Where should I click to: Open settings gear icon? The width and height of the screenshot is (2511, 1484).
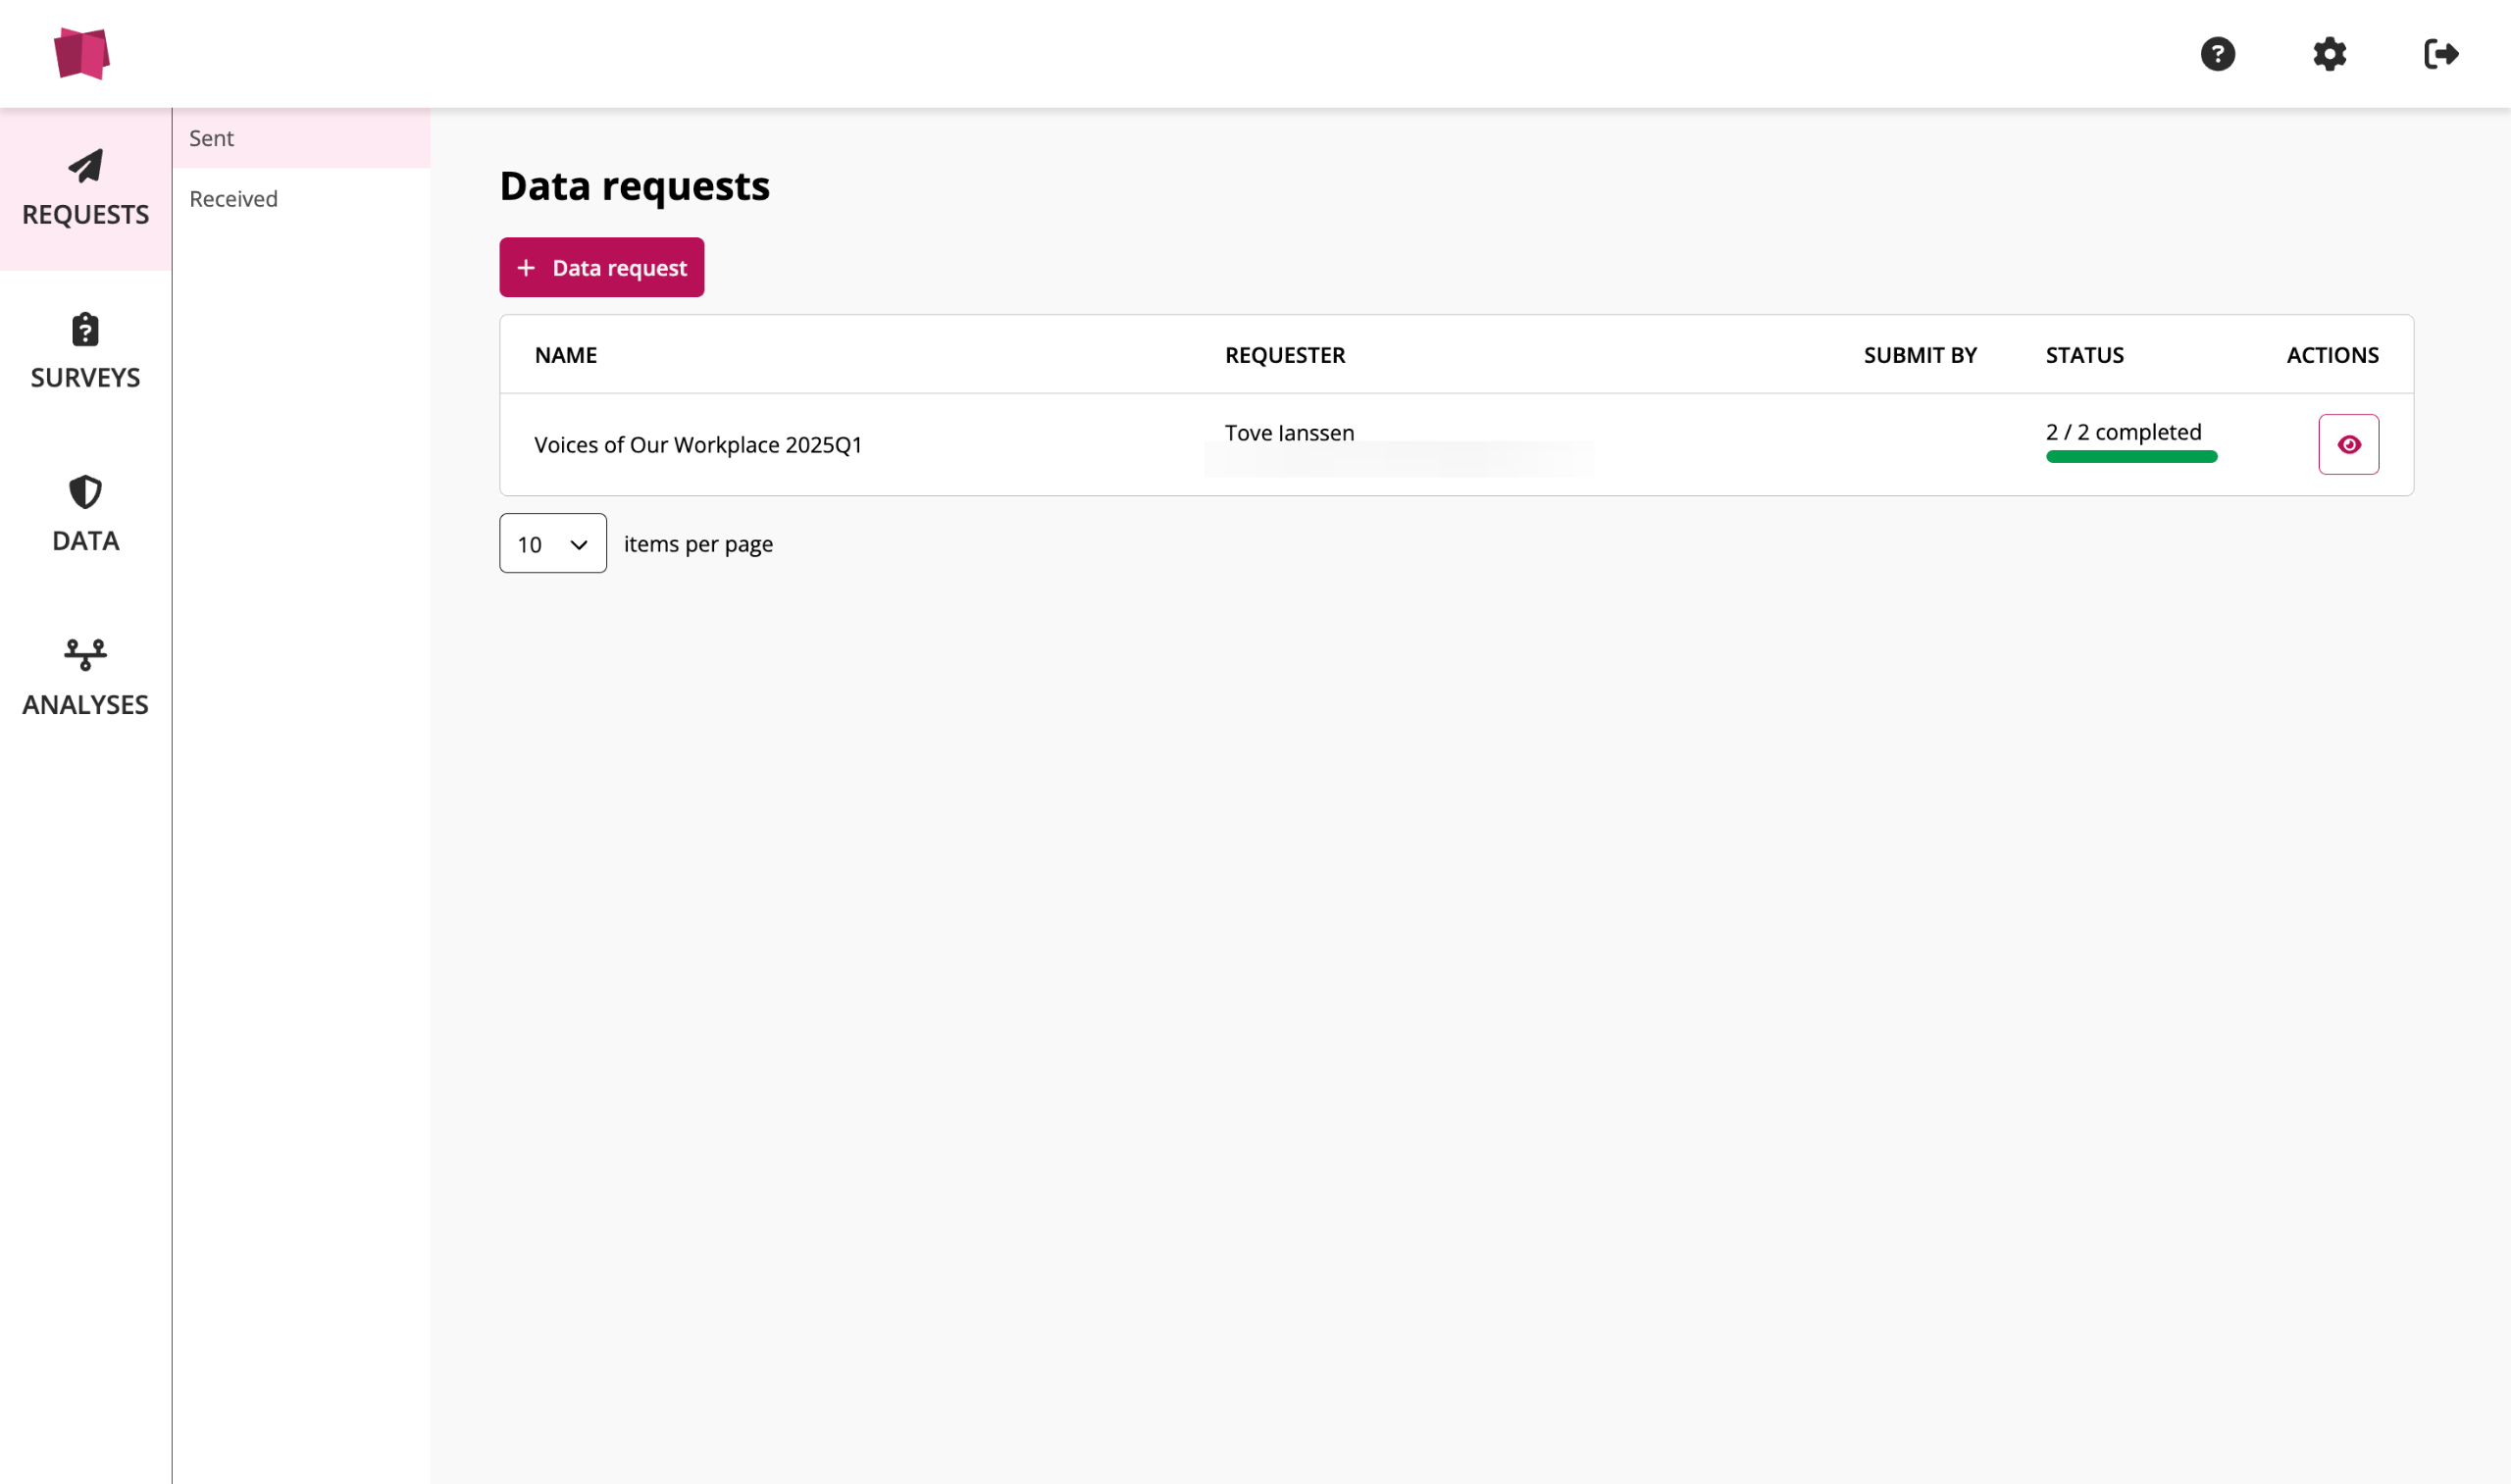tap(2329, 53)
